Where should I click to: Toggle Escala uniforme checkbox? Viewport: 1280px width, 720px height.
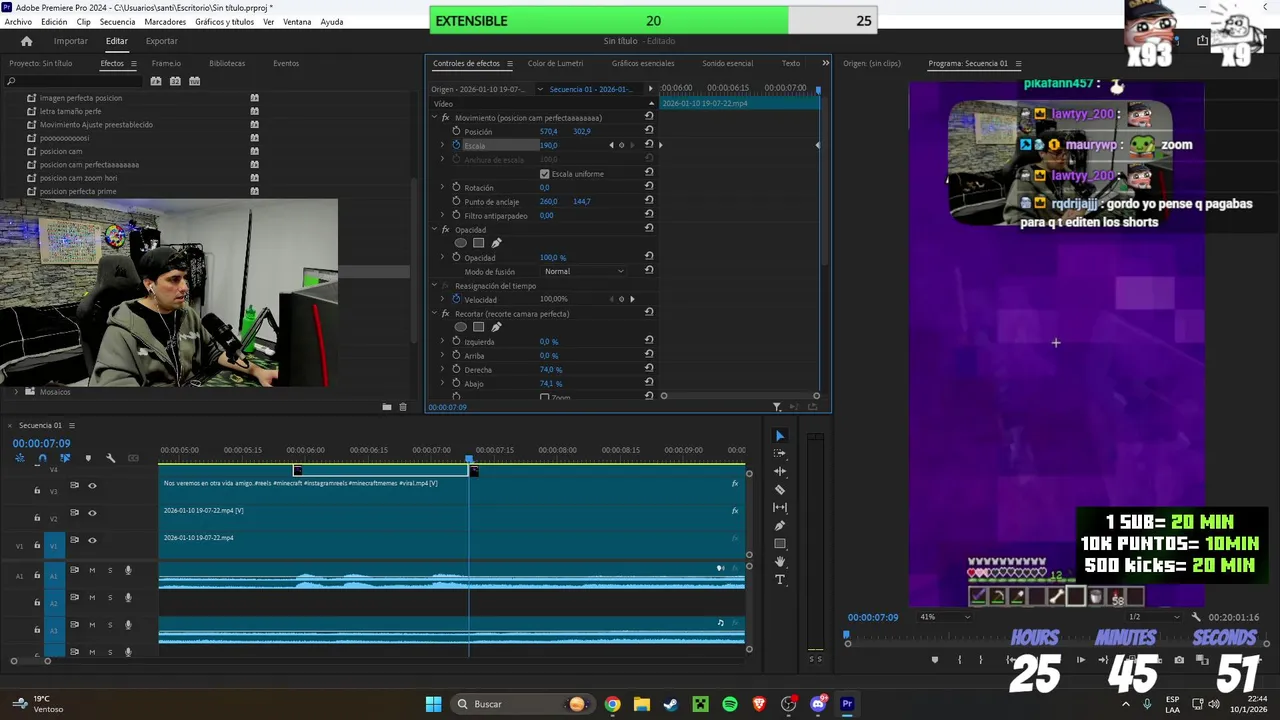(x=544, y=174)
